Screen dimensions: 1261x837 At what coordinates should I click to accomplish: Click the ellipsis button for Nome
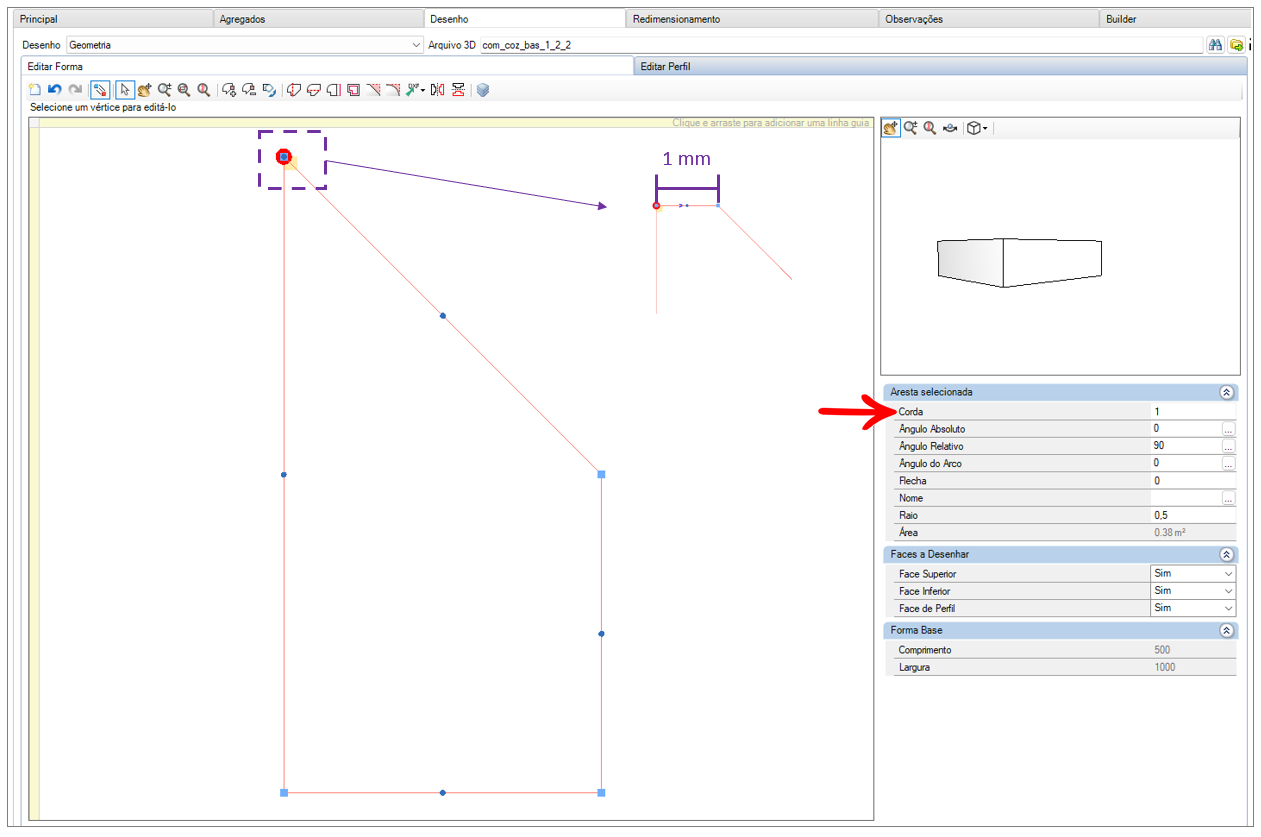(1228, 498)
